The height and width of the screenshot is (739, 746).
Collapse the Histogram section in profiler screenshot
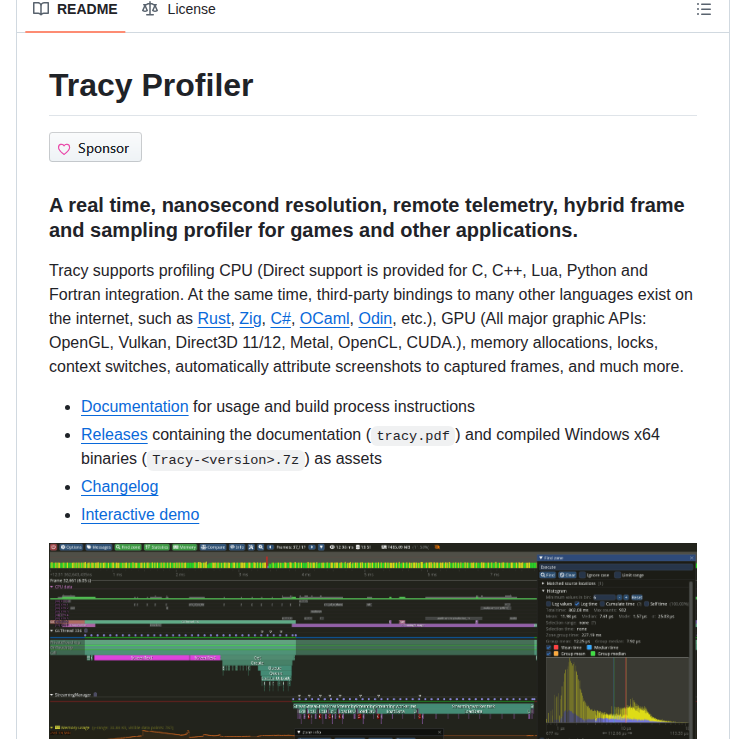coord(544,591)
